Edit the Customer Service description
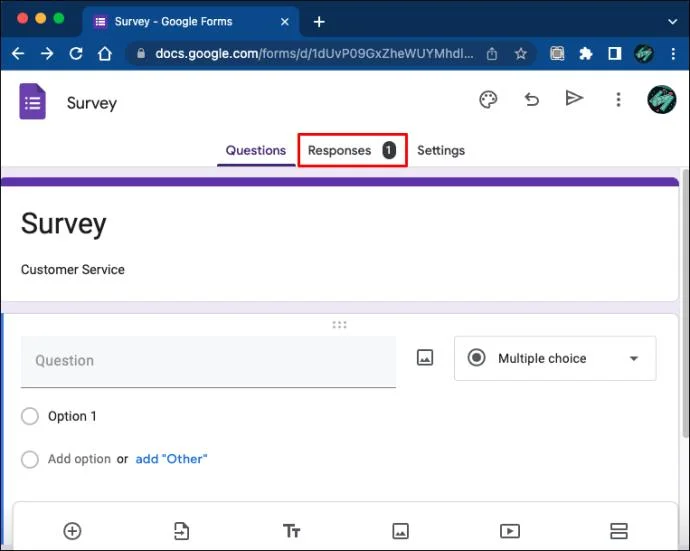The image size is (690, 551). [73, 269]
